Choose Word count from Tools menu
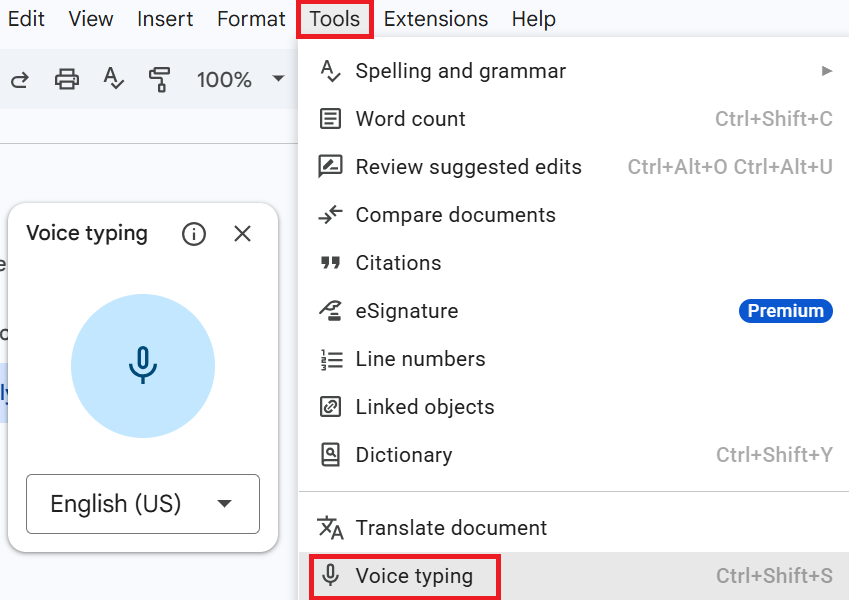849x600 pixels. coord(573,119)
